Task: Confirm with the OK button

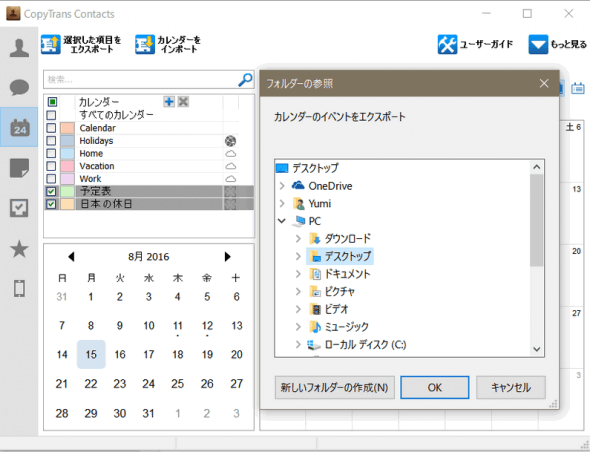Action: [435, 387]
